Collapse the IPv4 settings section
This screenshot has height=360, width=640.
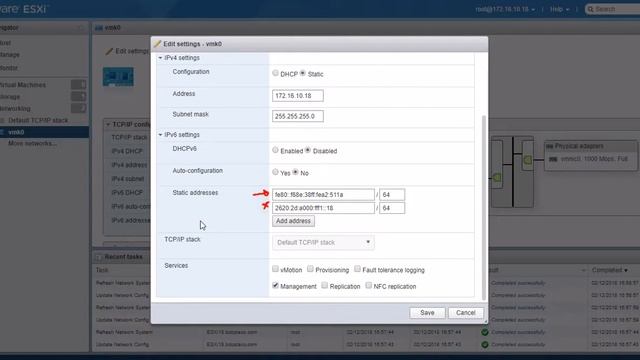click(x=160, y=58)
